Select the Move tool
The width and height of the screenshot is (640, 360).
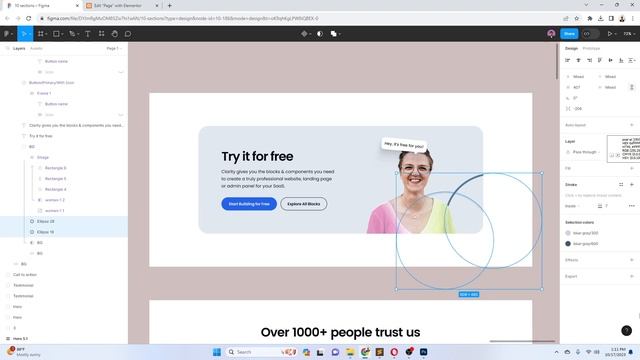[x=23, y=34]
